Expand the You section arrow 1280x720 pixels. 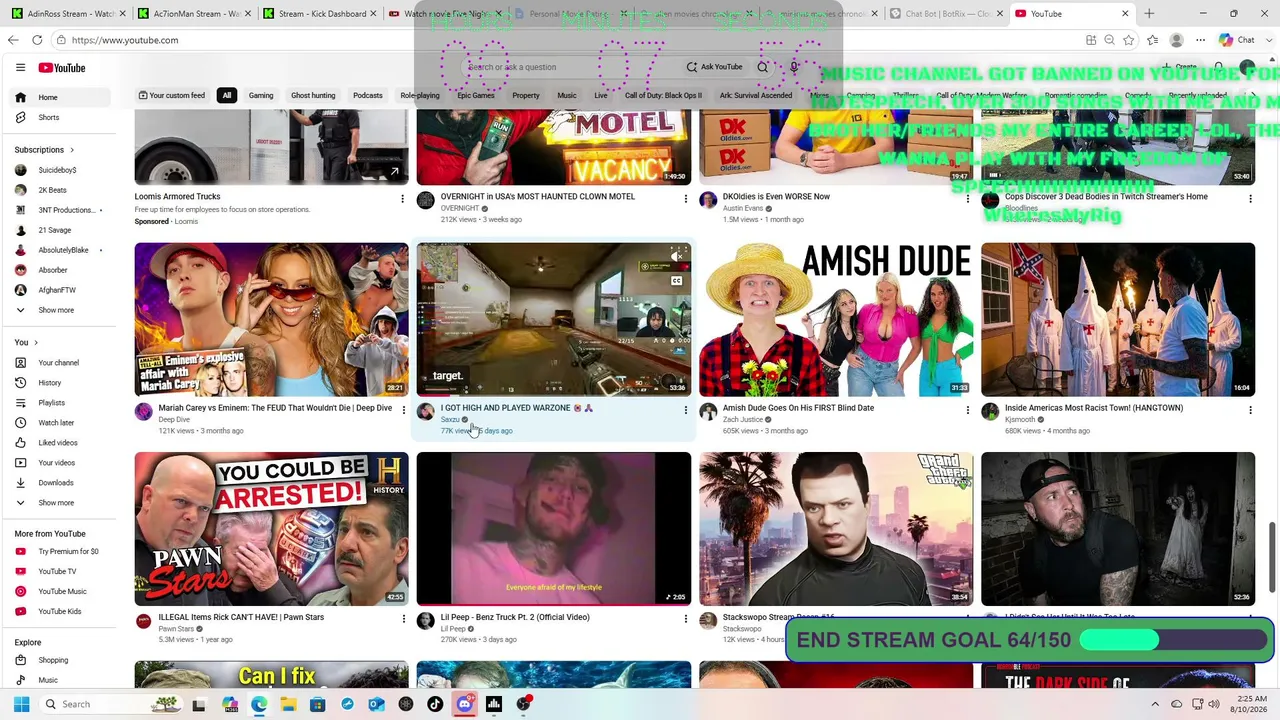[36, 343]
